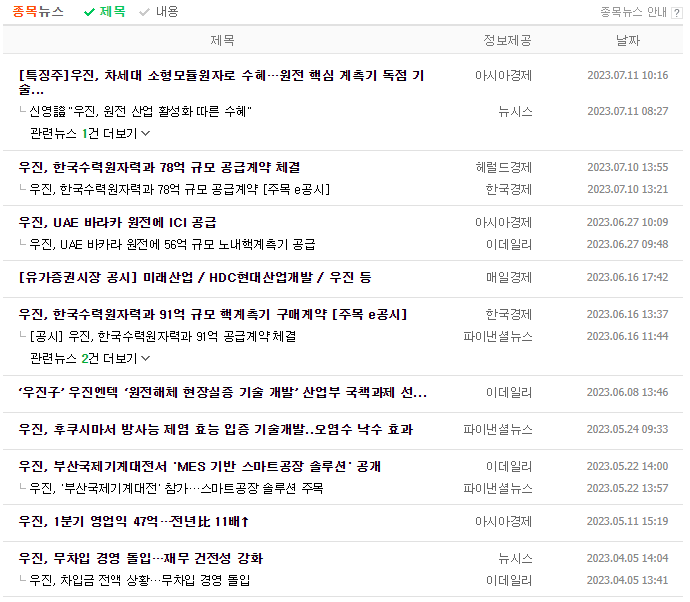Toggle the 내용 search checkbox
This screenshot has height=602, width=690.
[158, 11]
